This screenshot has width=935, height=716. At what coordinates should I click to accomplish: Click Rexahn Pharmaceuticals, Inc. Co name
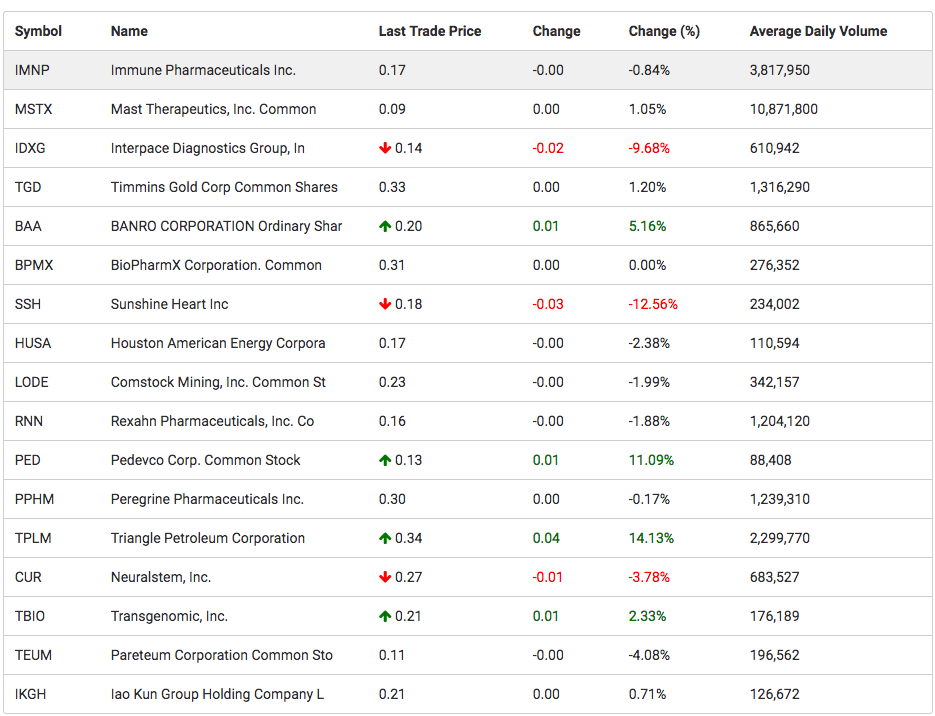pyautogui.click(x=212, y=421)
